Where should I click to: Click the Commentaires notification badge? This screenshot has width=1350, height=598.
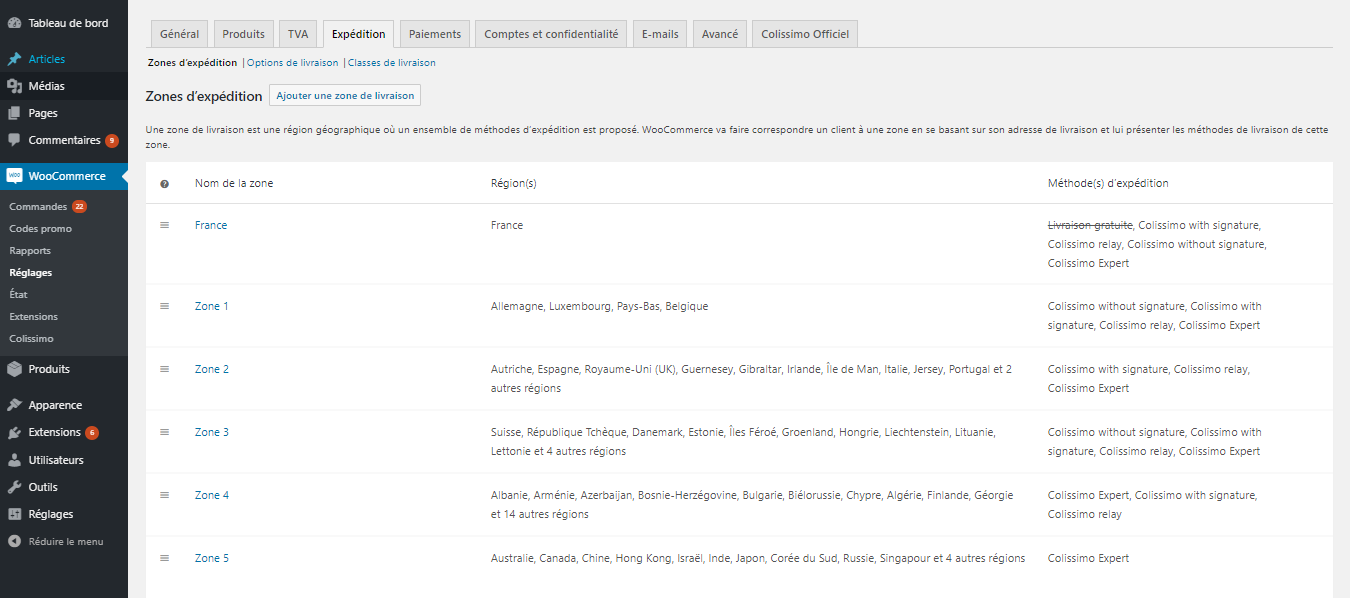click(112, 141)
